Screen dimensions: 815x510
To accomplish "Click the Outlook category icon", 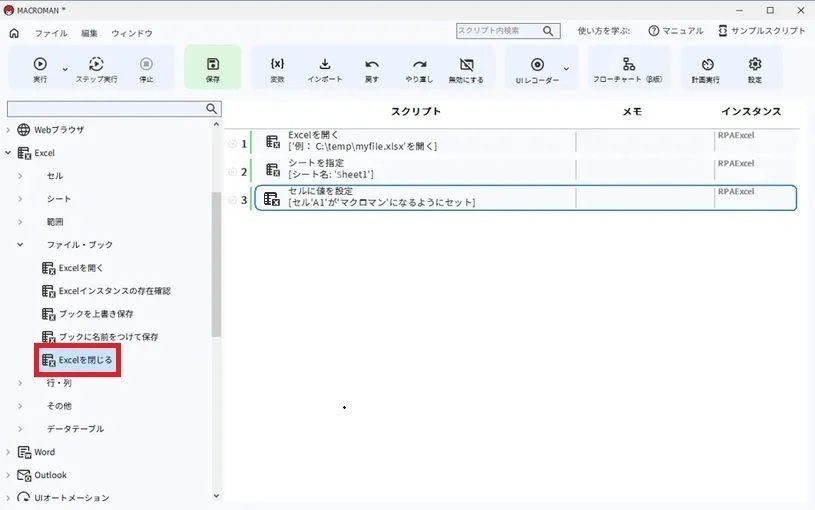I will pyautogui.click(x=24, y=475).
